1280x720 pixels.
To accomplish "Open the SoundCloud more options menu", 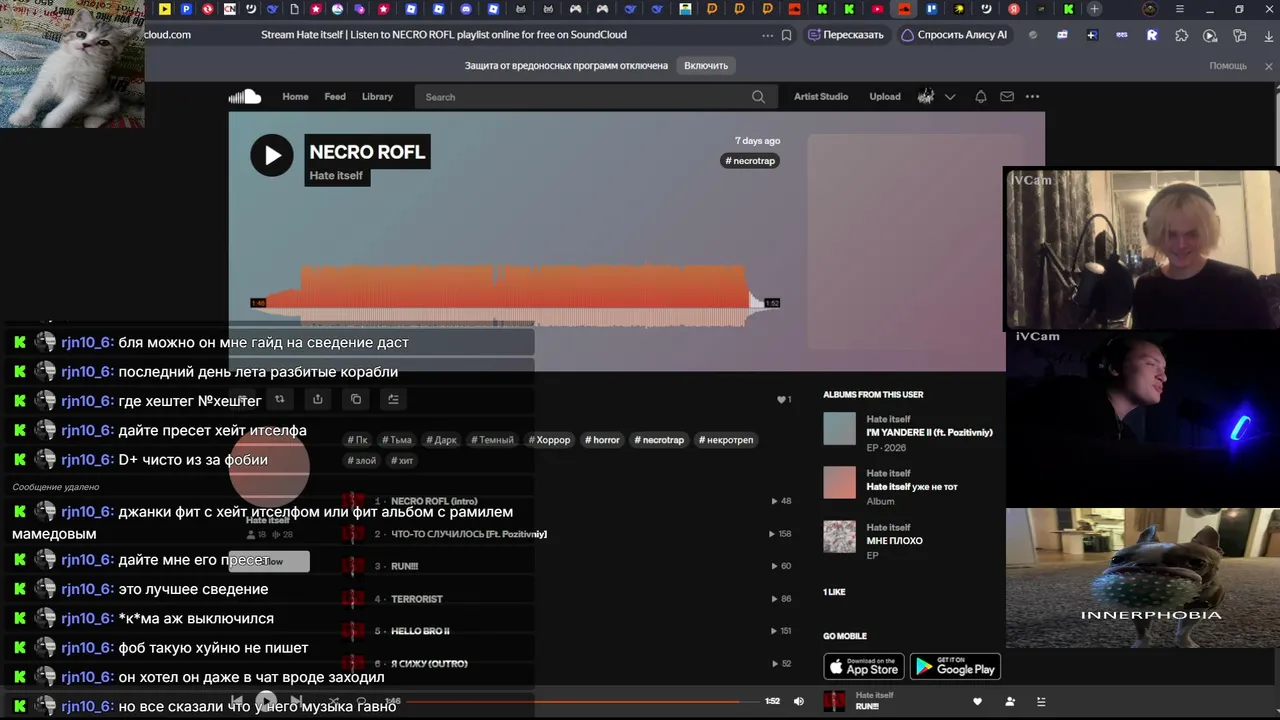I will 1032,97.
